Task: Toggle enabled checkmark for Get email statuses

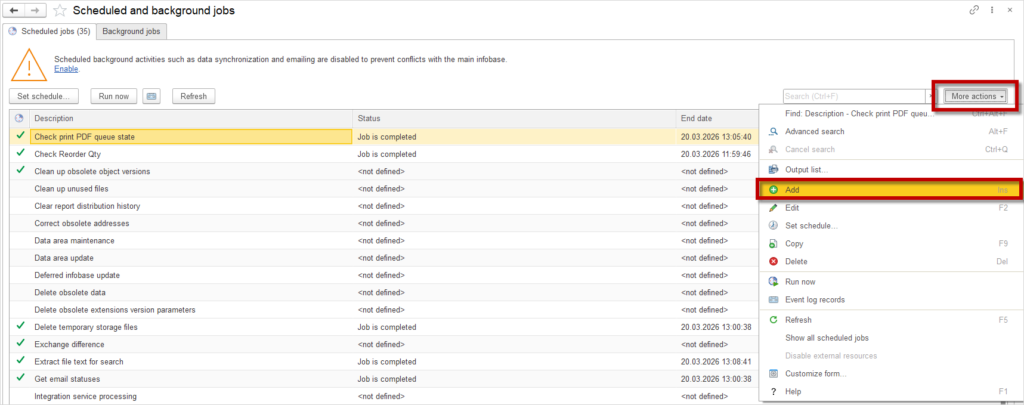Action: (x=20, y=378)
